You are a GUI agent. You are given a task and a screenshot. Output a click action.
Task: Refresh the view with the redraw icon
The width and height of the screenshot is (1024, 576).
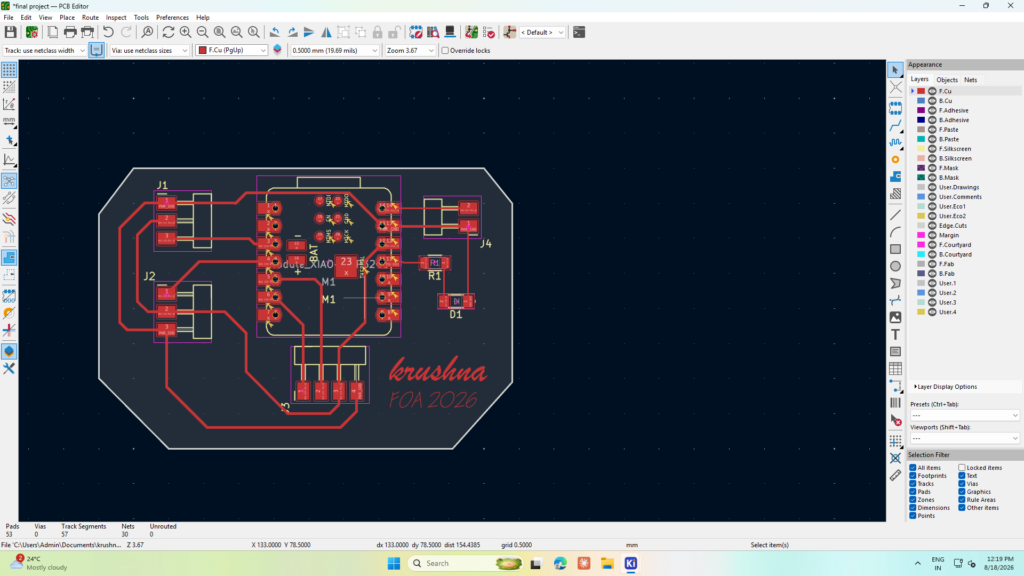coord(168,32)
